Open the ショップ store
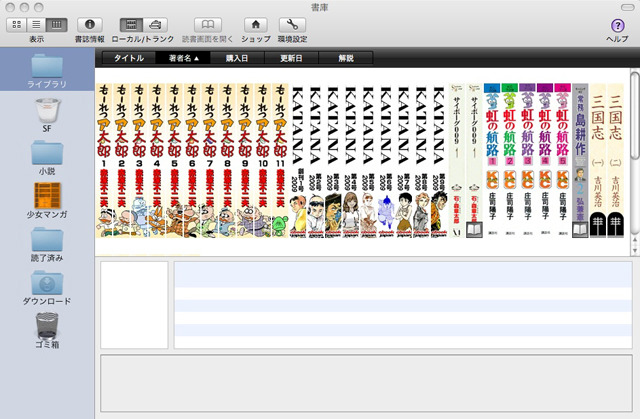The width and height of the screenshot is (640, 419). [256, 25]
